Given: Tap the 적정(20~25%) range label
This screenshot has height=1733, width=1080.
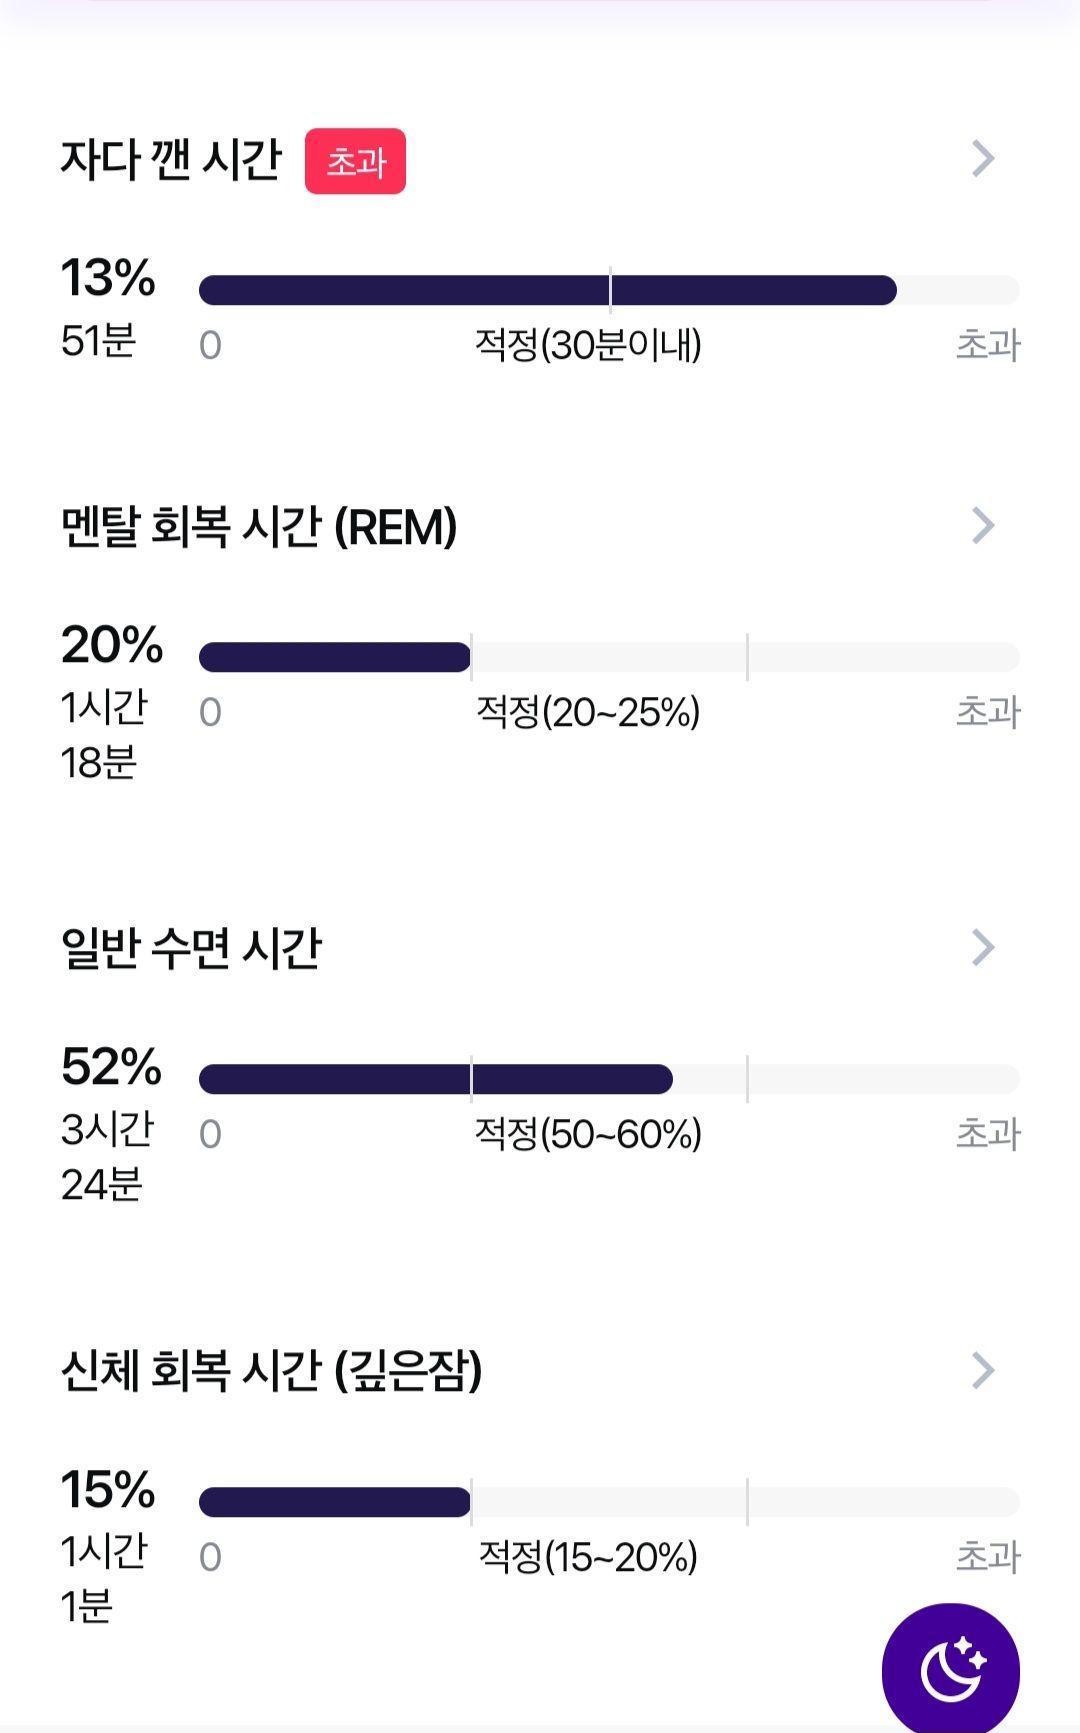Looking at the screenshot, I should click(588, 712).
